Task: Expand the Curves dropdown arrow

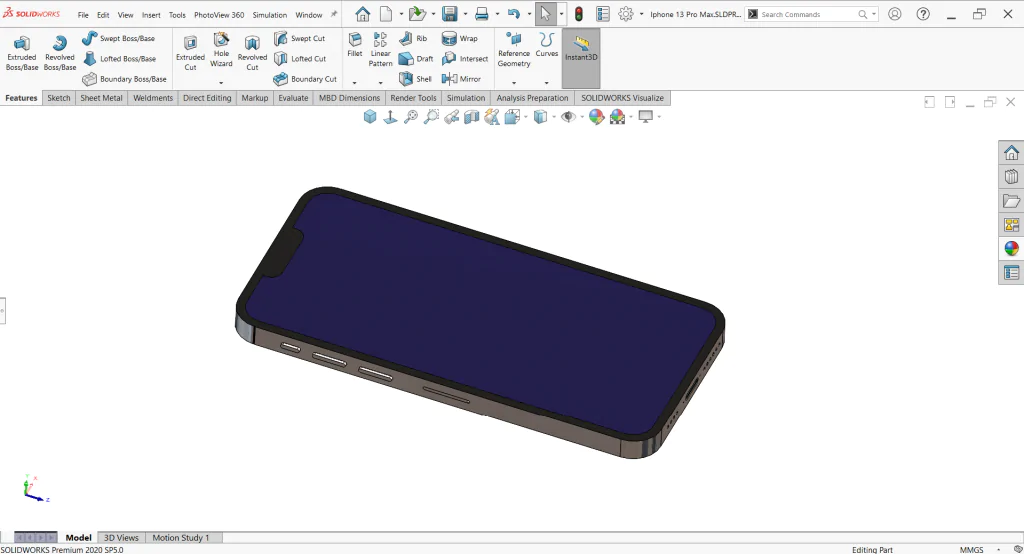Action: (547, 83)
